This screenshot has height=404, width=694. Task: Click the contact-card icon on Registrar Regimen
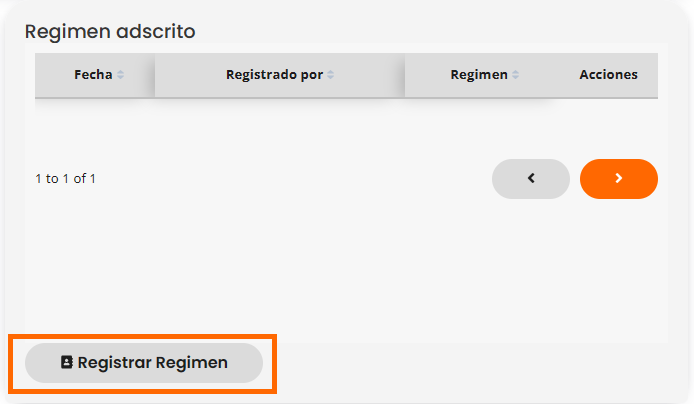pyautogui.click(x=67, y=363)
